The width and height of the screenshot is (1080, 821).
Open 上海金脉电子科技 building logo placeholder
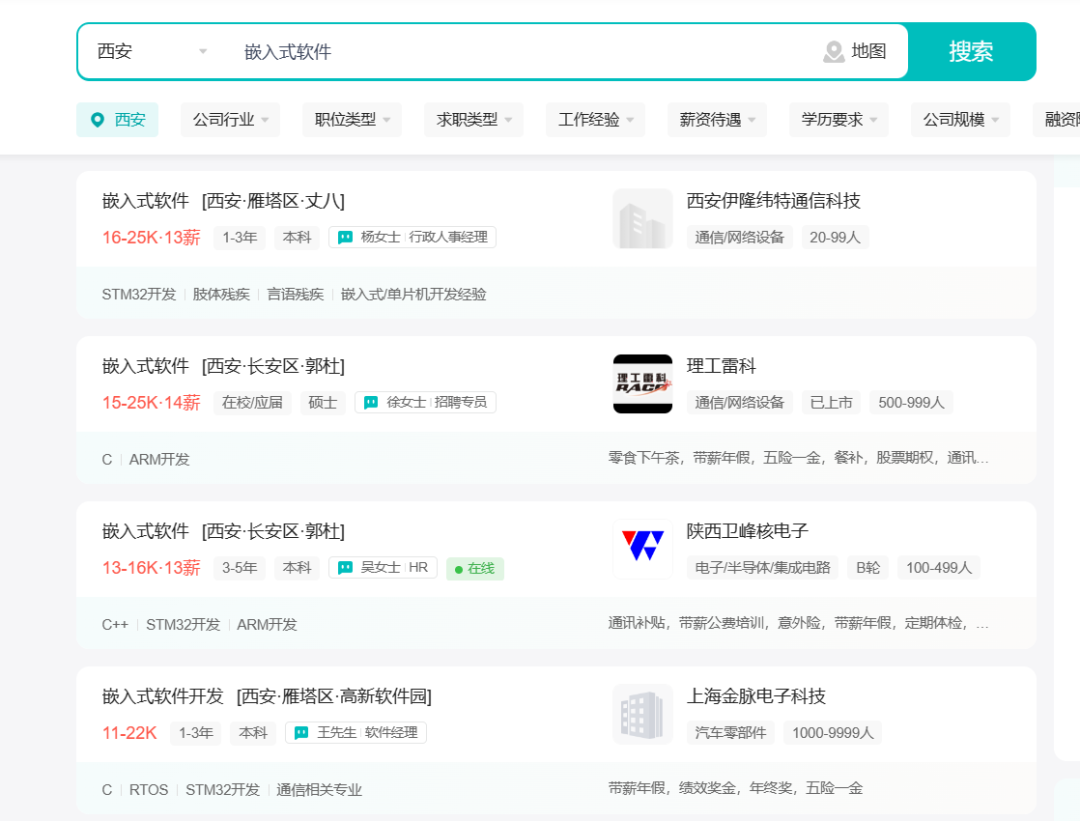tap(643, 714)
